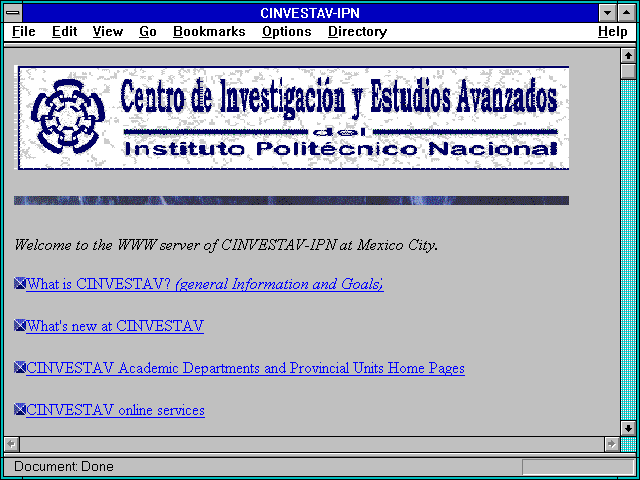Image resolution: width=640 pixels, height=480 pixels.
Task: Click the vertical scrollbar up arrow
Action: 628,56
